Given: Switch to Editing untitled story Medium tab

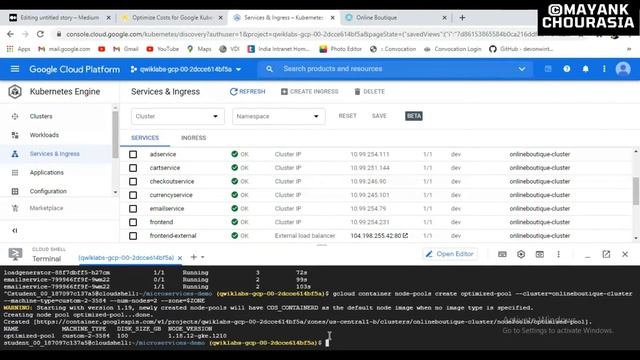Looking at the screenshot, I should click(60, 18).
